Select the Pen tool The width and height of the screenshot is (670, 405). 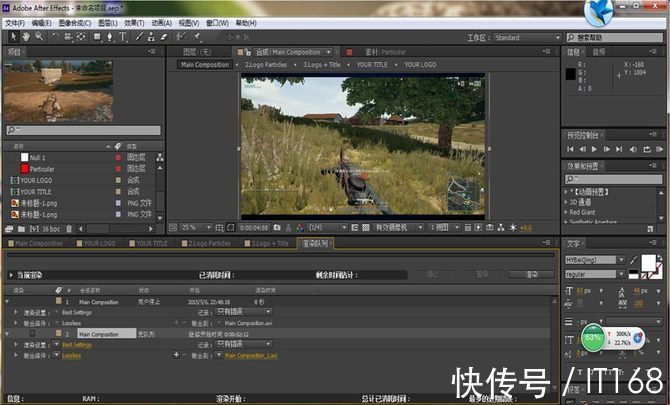[110, 37]
